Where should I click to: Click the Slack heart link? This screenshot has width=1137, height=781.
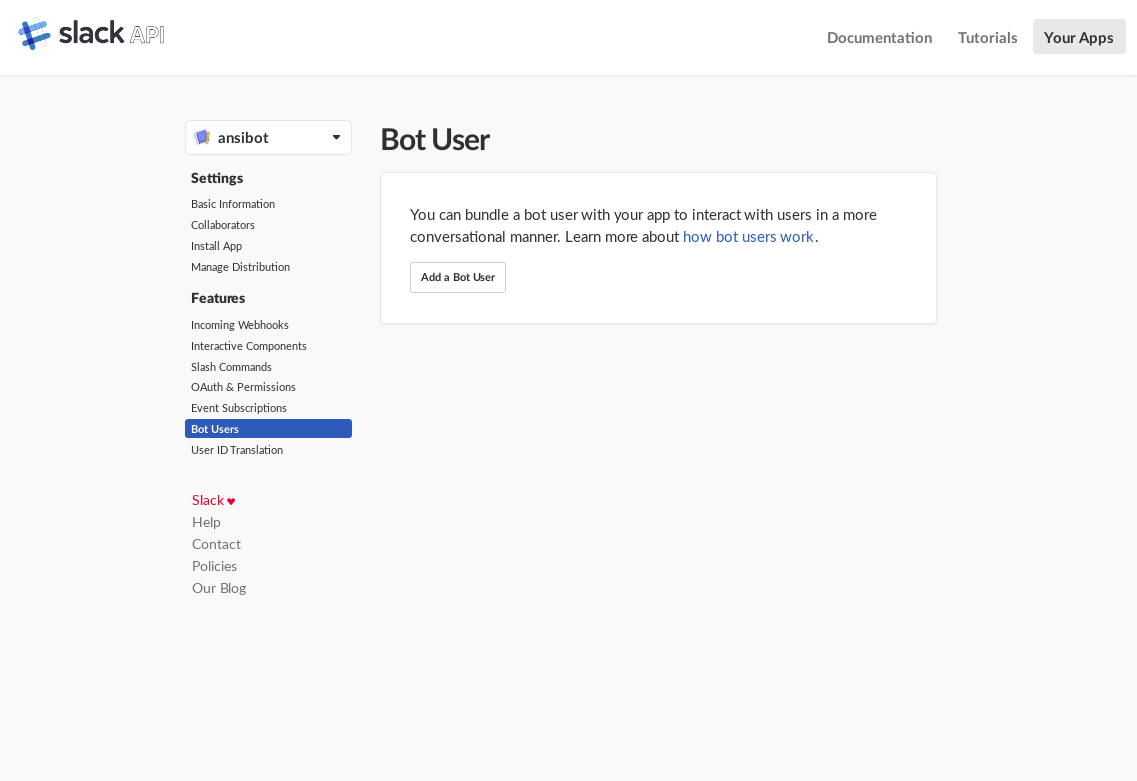(213, 500)
